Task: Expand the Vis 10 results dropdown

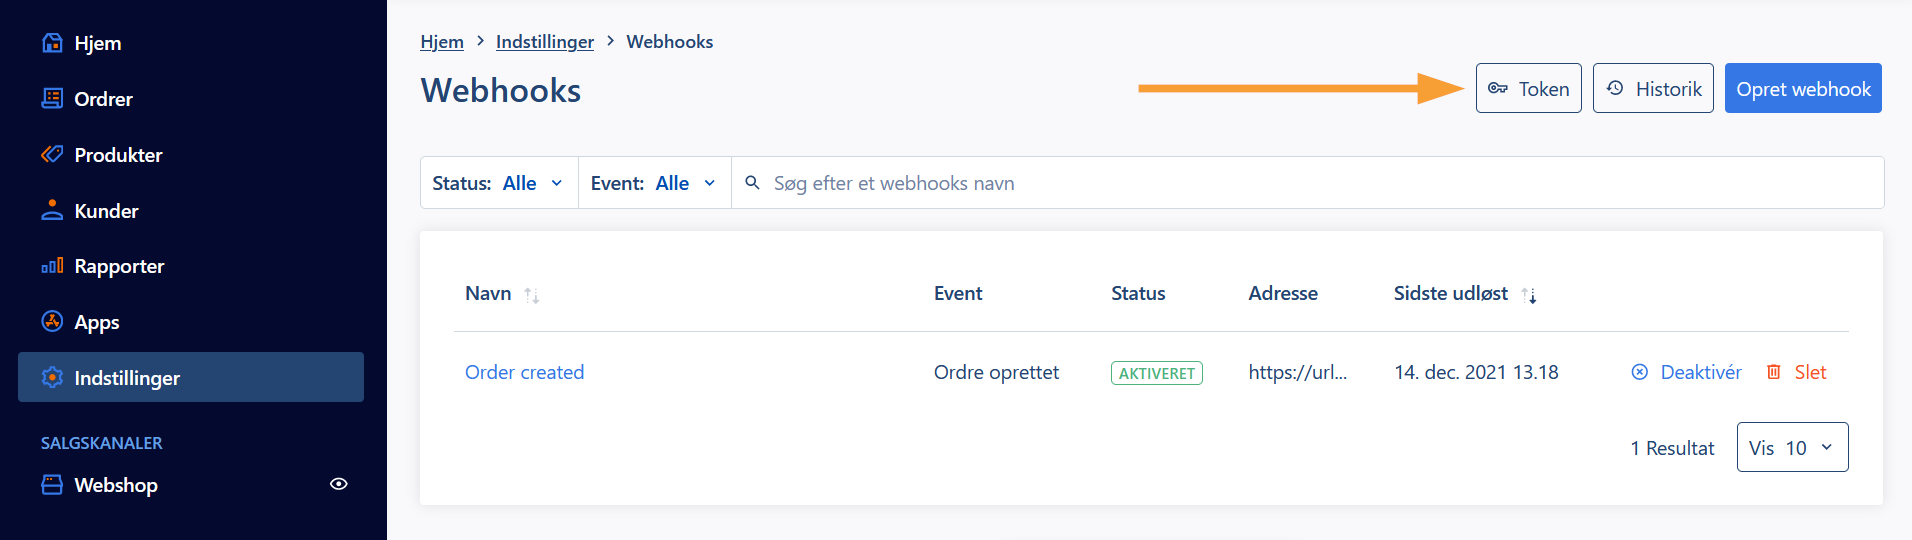Action: (x=1792, y=447)
